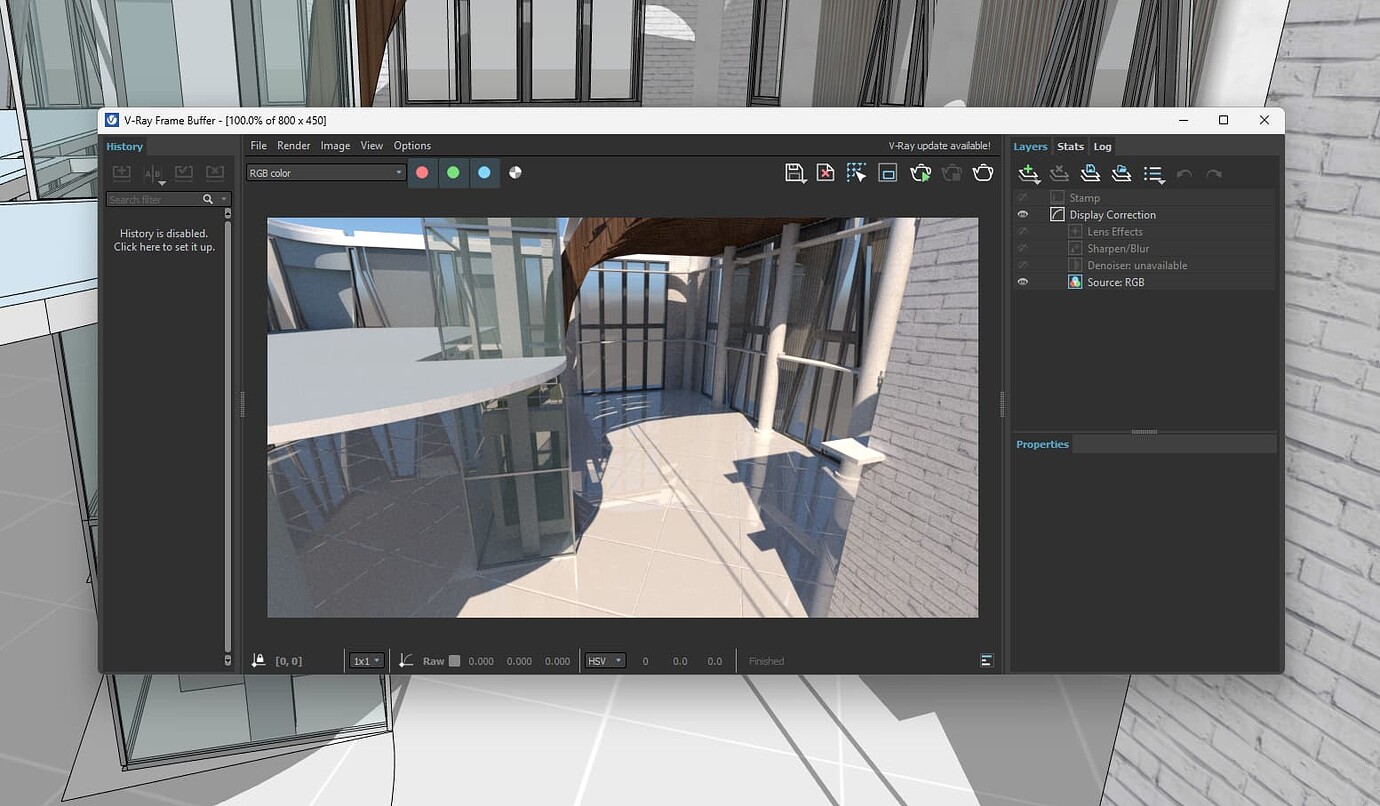Toggle visibility of Source: RGB layer

1022,281
